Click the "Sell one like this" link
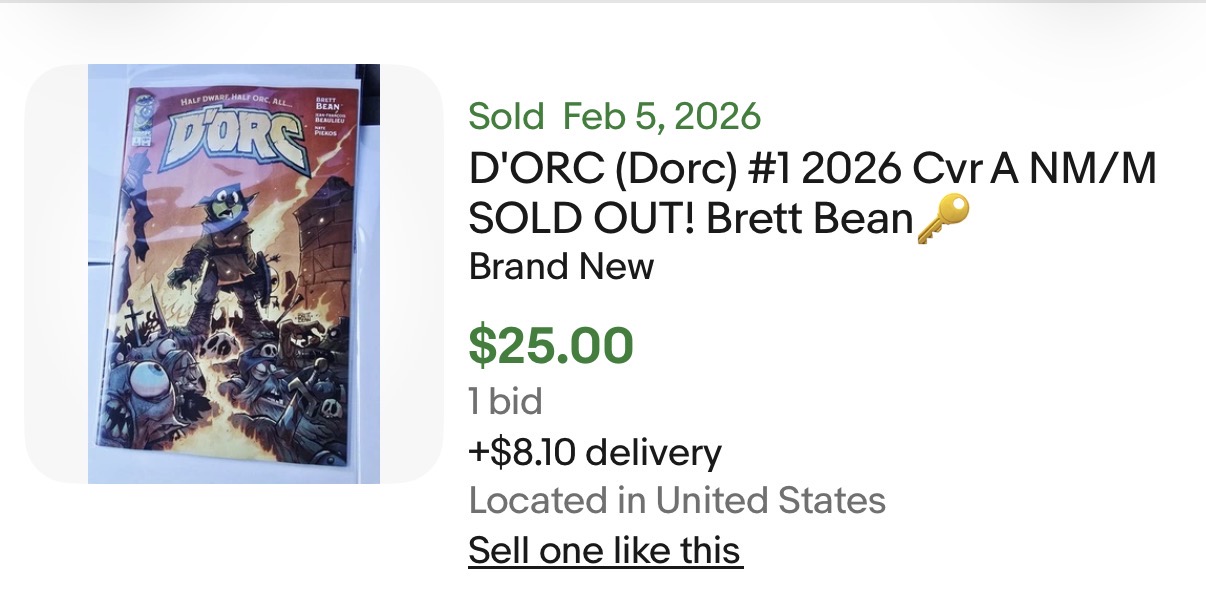Screen dimensions: 1206x601 click(x=605, y=550)
